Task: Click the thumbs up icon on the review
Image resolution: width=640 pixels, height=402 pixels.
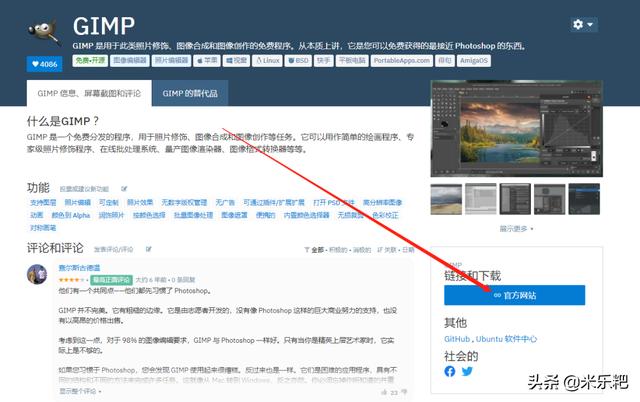Action: [x=384, y=392]
